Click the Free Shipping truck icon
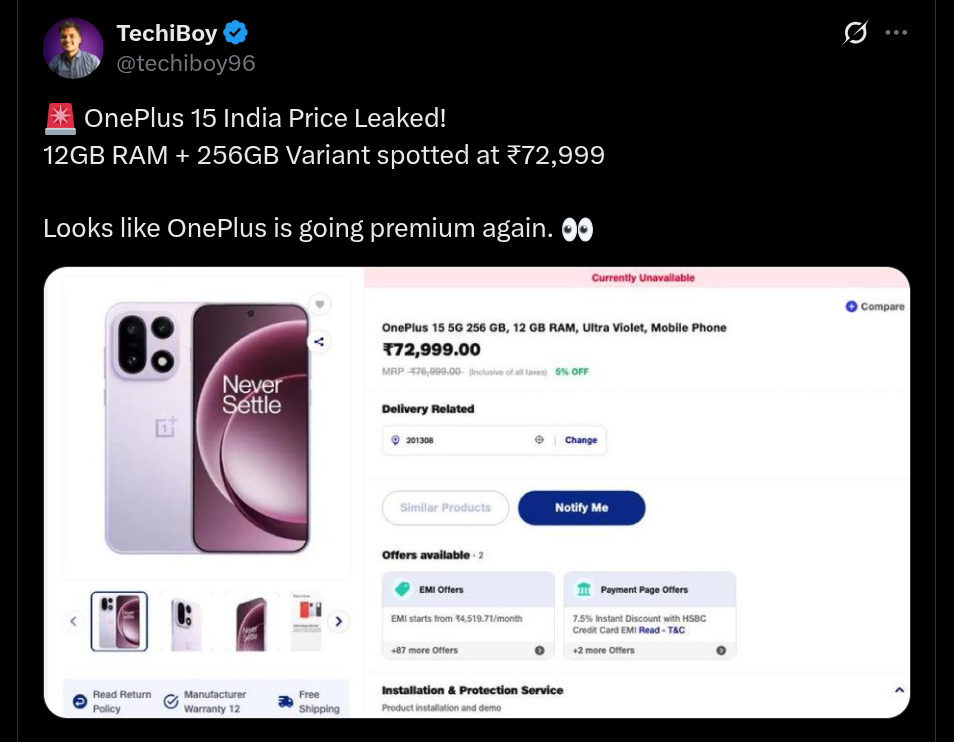Image resolution: width=954 pixels, height=742 pixels. (286, 702)
